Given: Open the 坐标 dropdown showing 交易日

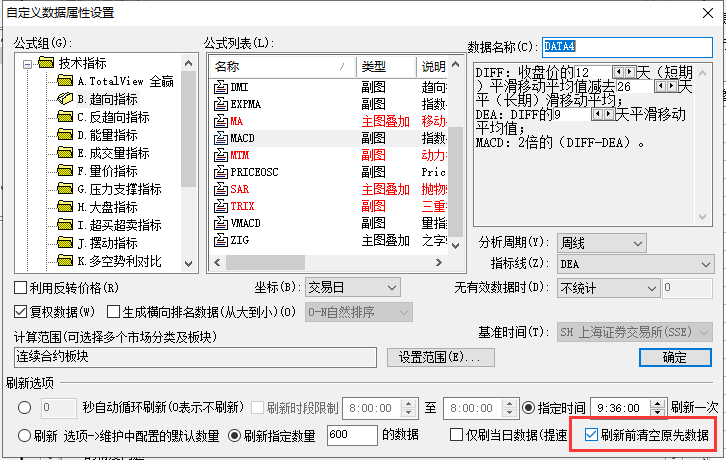Looking at the screenshot, I should click(x=352, y=288).
